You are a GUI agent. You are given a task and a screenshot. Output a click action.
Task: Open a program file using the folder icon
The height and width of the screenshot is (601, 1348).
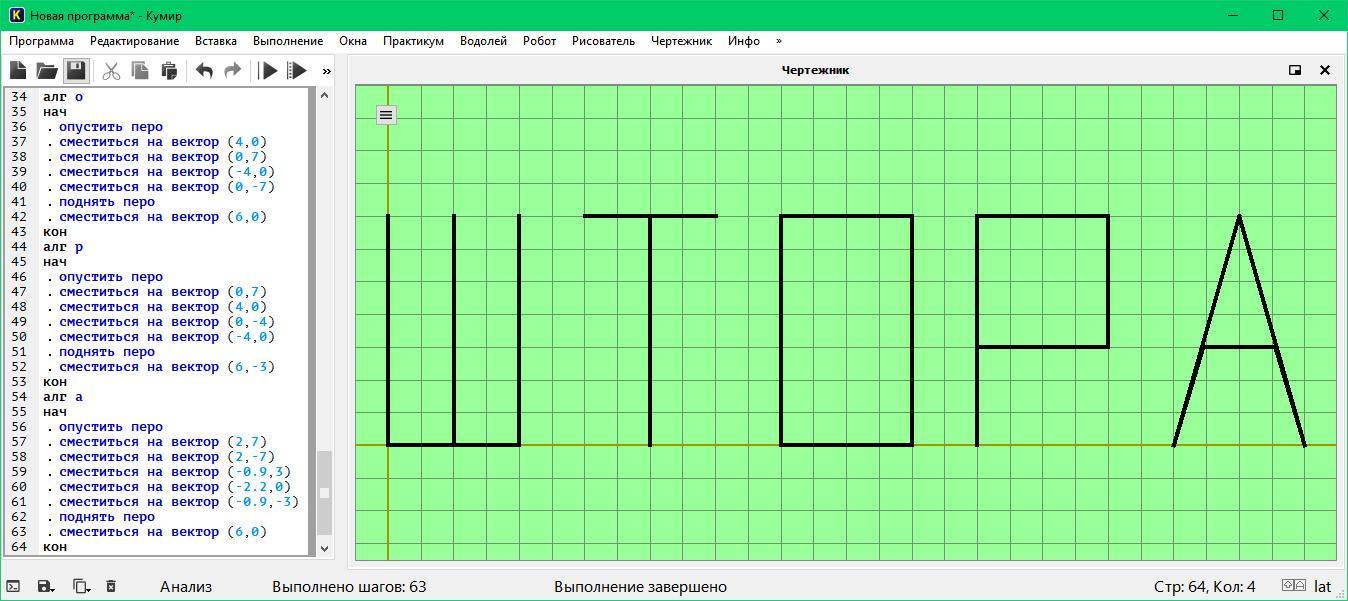tap(47, 70)
